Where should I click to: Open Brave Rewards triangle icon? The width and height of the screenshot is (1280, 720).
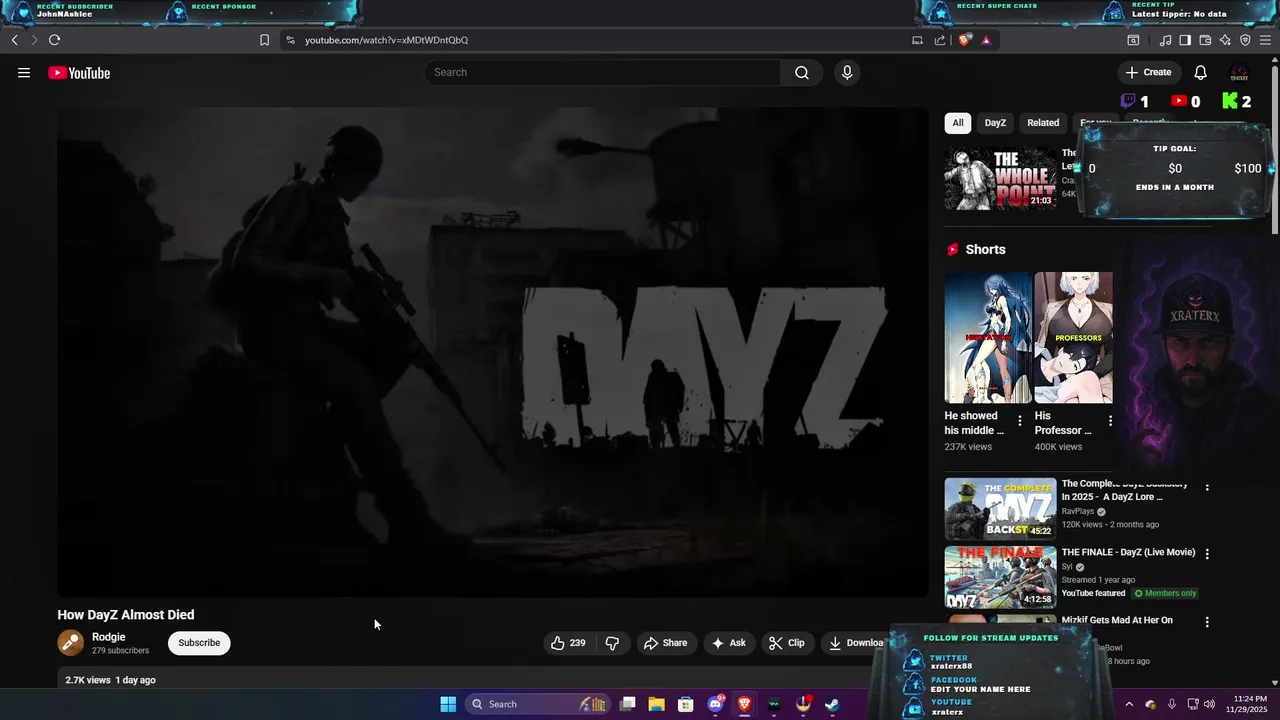(x=986, y=40)
